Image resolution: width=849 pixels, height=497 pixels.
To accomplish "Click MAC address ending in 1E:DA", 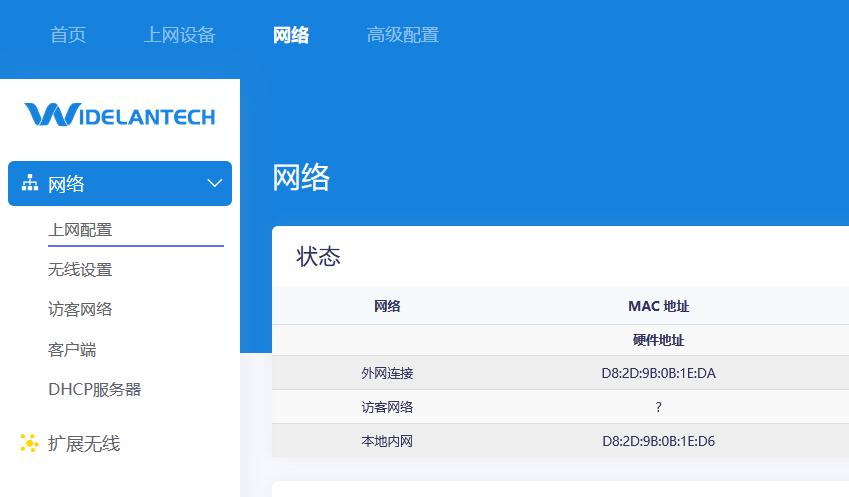I will 658,373.
